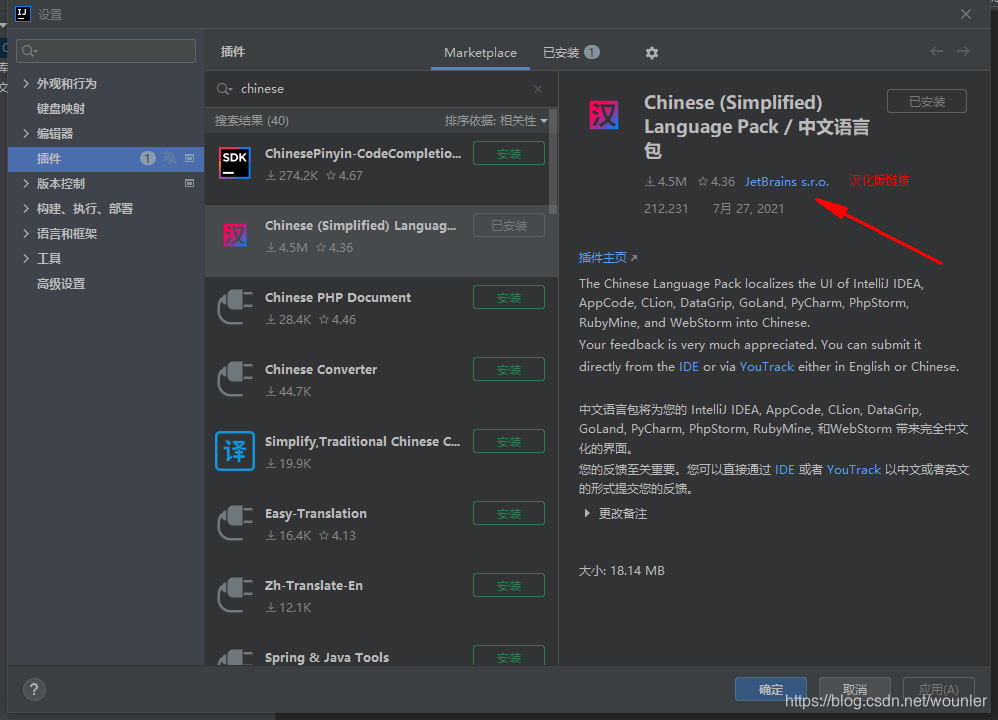Select 键盘映射 in the settings tree
The height and width of the screenshot is (720, 998).
(x=61, y=108)
